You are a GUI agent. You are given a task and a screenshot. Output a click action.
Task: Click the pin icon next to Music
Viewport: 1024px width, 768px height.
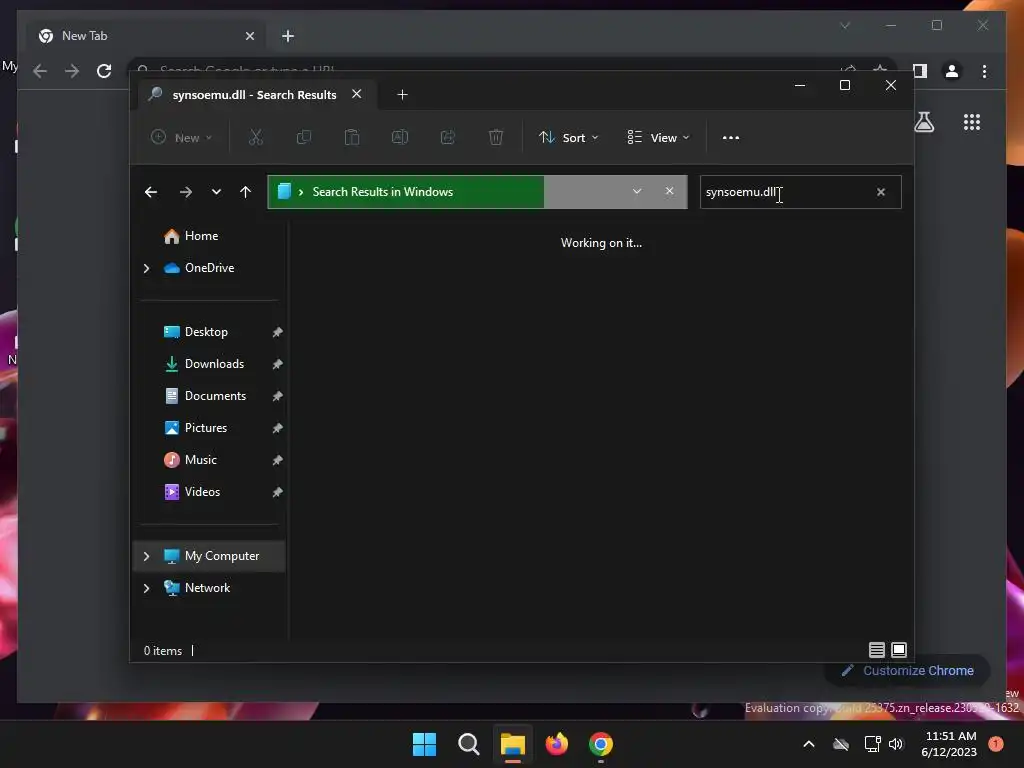pyautogui.click(x=277, y=460)
